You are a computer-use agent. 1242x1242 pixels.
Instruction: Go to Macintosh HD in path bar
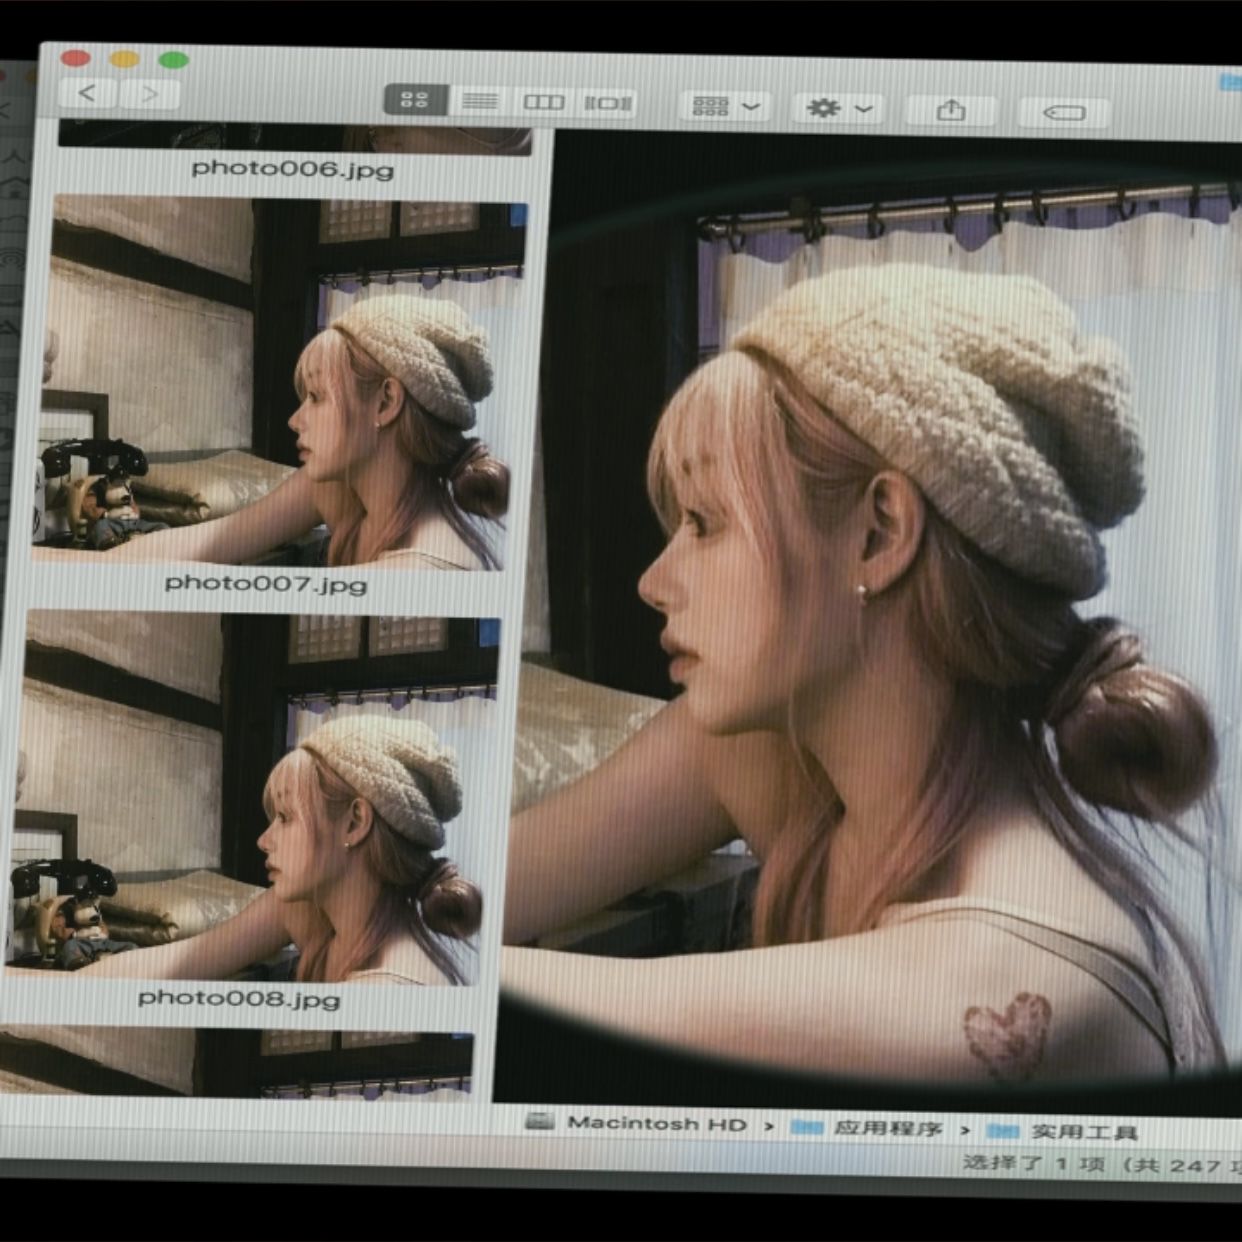pos(657,1124)
